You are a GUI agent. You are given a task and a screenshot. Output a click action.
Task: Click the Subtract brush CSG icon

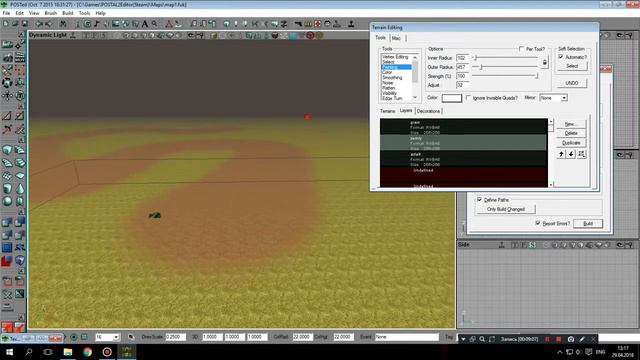click(x=20, y=222)
